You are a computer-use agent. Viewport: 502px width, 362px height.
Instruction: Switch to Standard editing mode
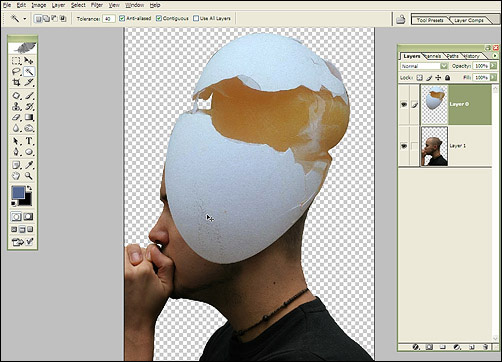pos(16,217)
